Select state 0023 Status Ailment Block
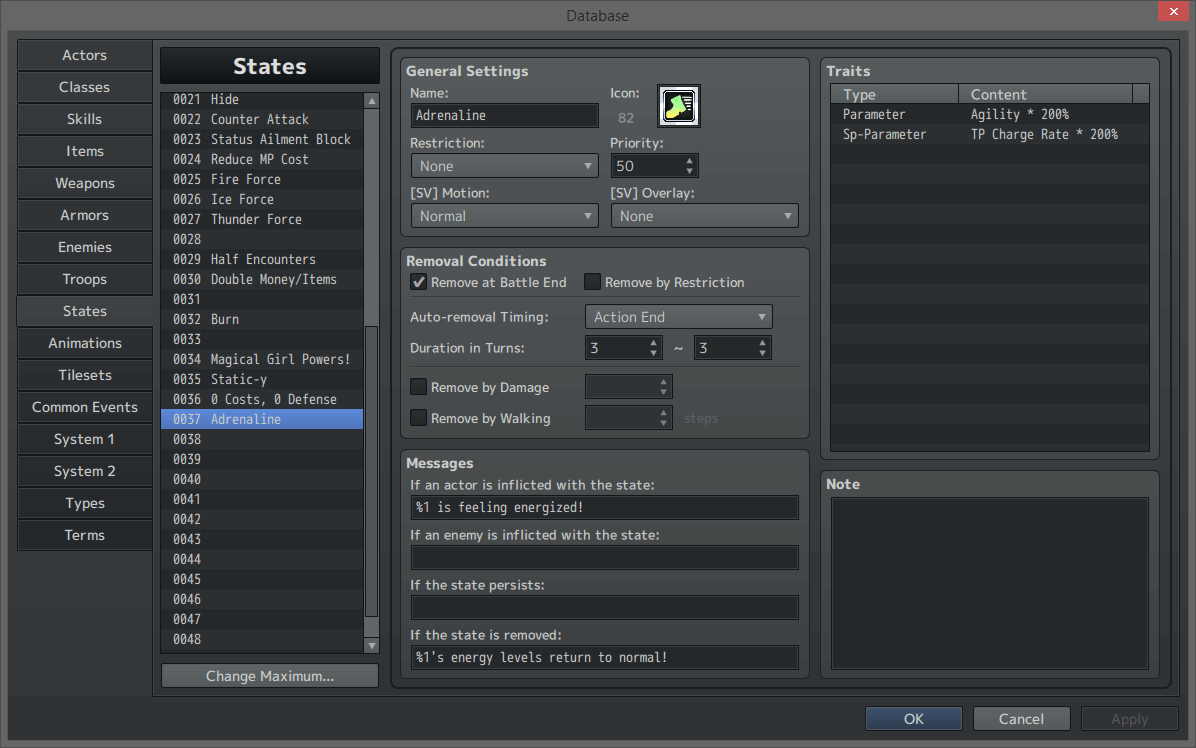This screenshot has height=748, width=1196. [x=262, y=140]
